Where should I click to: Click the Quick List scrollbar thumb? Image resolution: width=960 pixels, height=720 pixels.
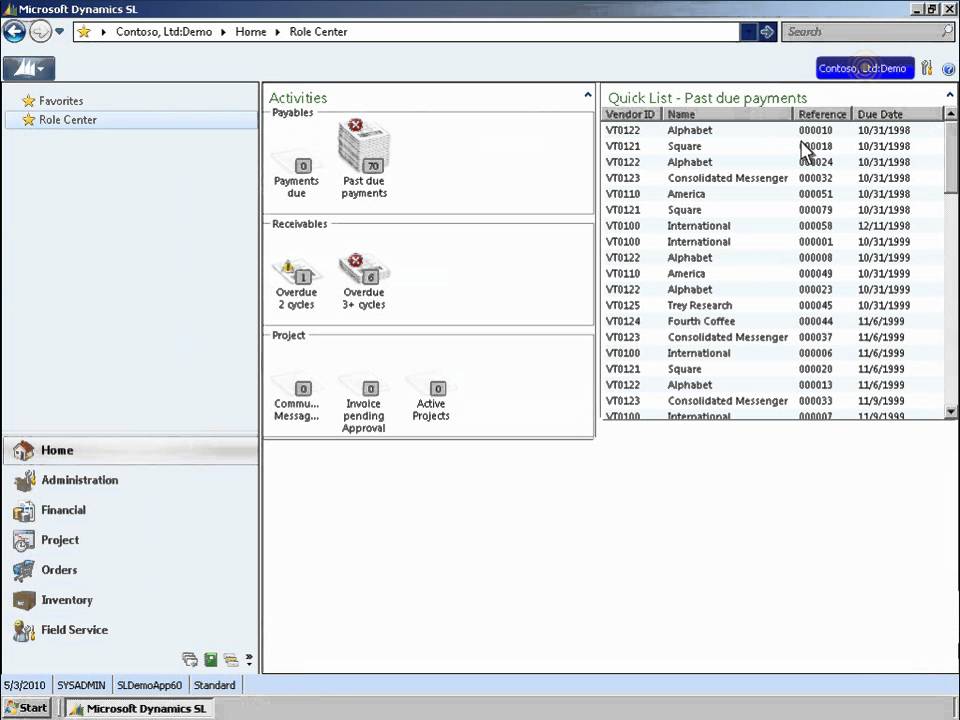coord(951,157)
